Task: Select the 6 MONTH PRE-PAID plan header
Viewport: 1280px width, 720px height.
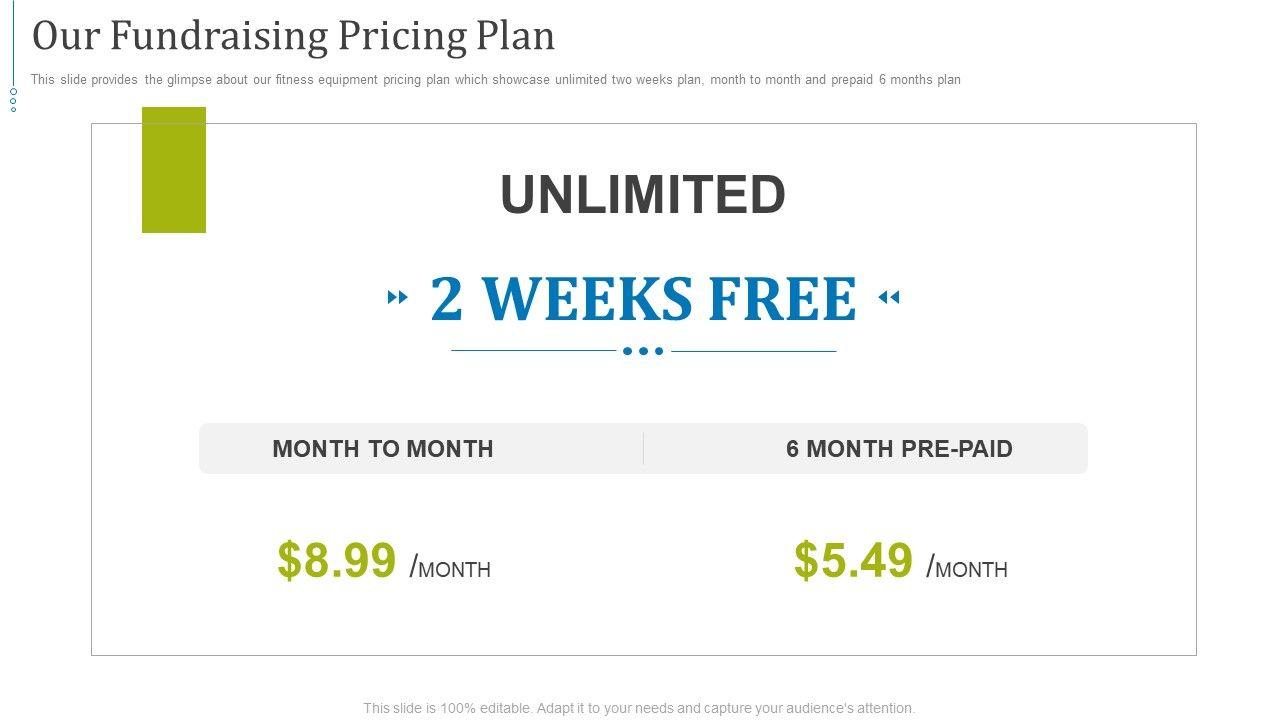Action: tap(899, 449)
